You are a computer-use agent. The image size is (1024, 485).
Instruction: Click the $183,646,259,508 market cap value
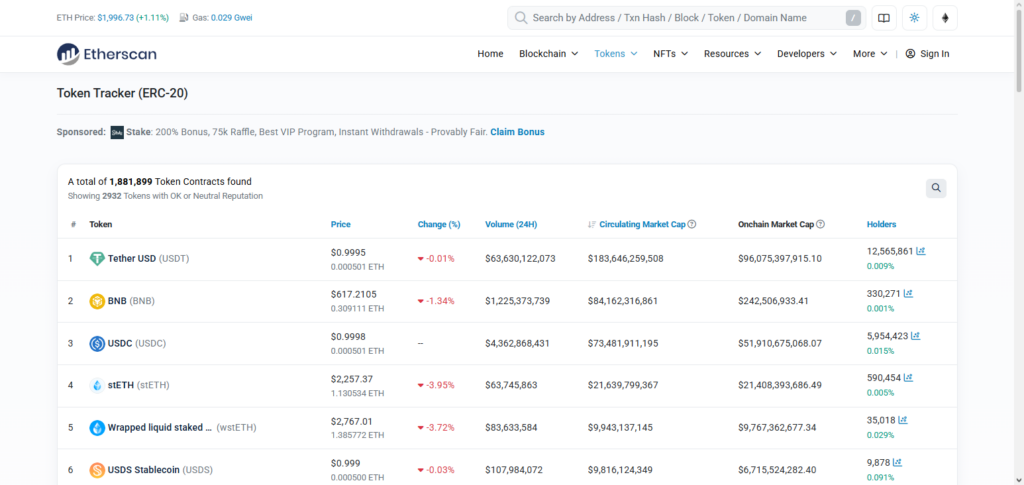pos(626,258)
